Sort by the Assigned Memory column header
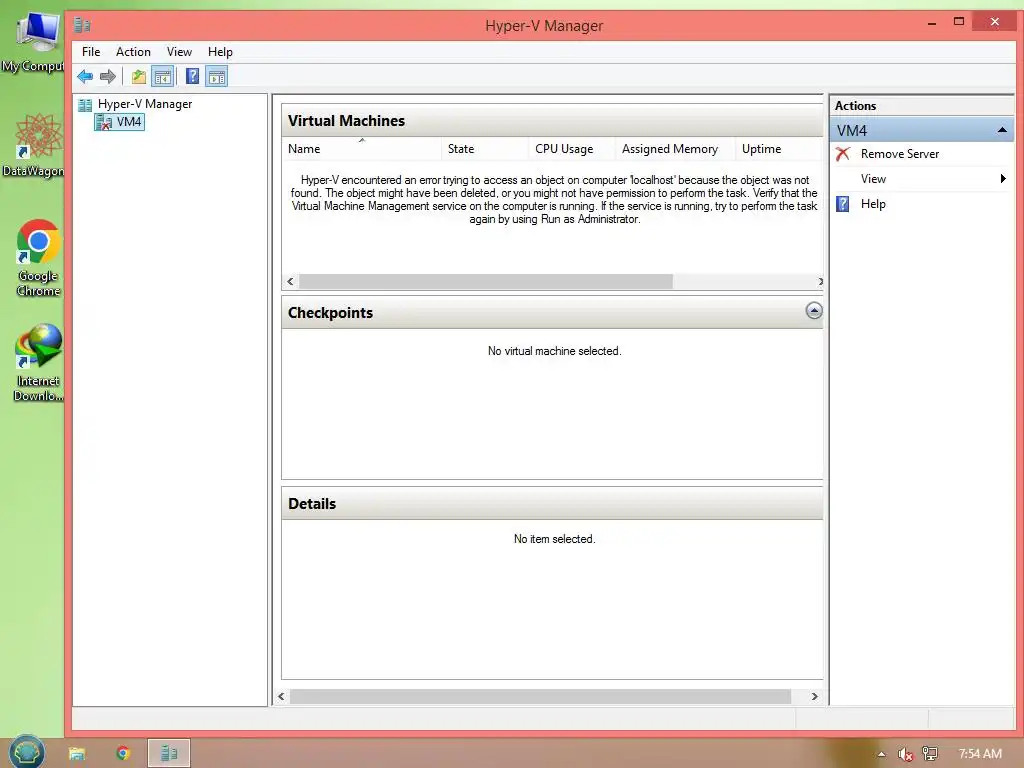 pos(675,149)
